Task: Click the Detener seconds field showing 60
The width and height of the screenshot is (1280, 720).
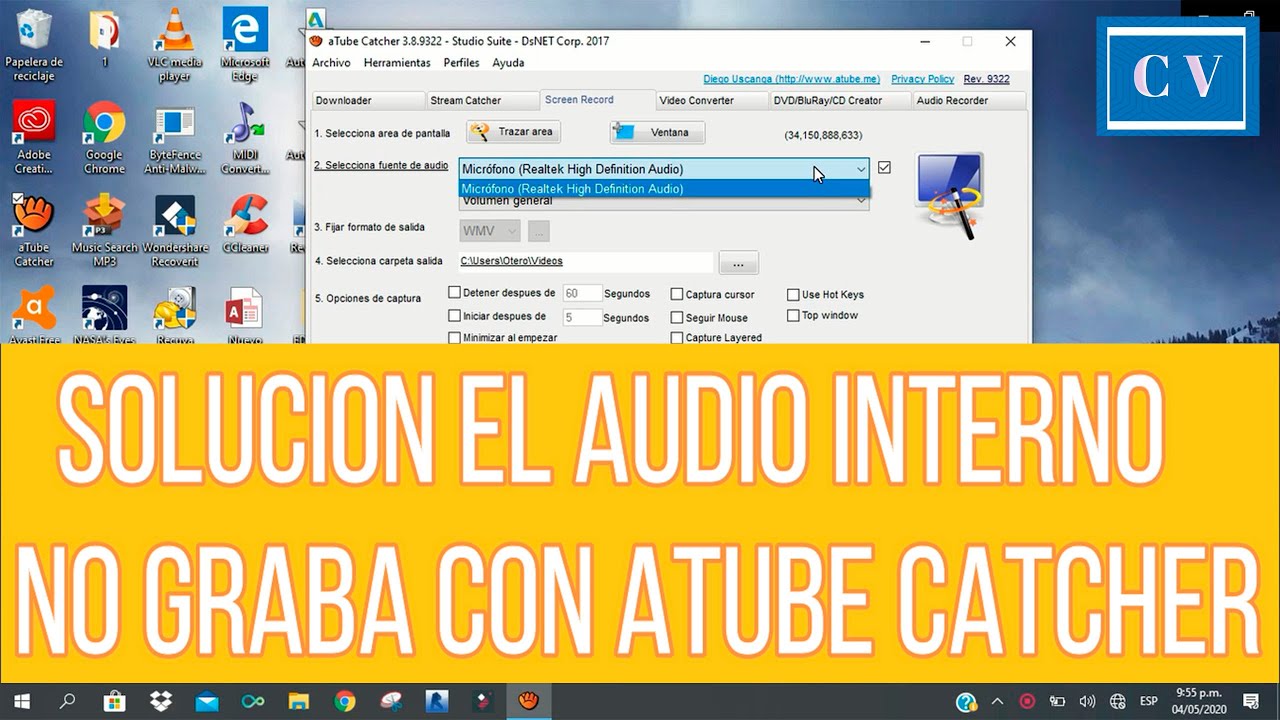Action: [x=582, y=294]
